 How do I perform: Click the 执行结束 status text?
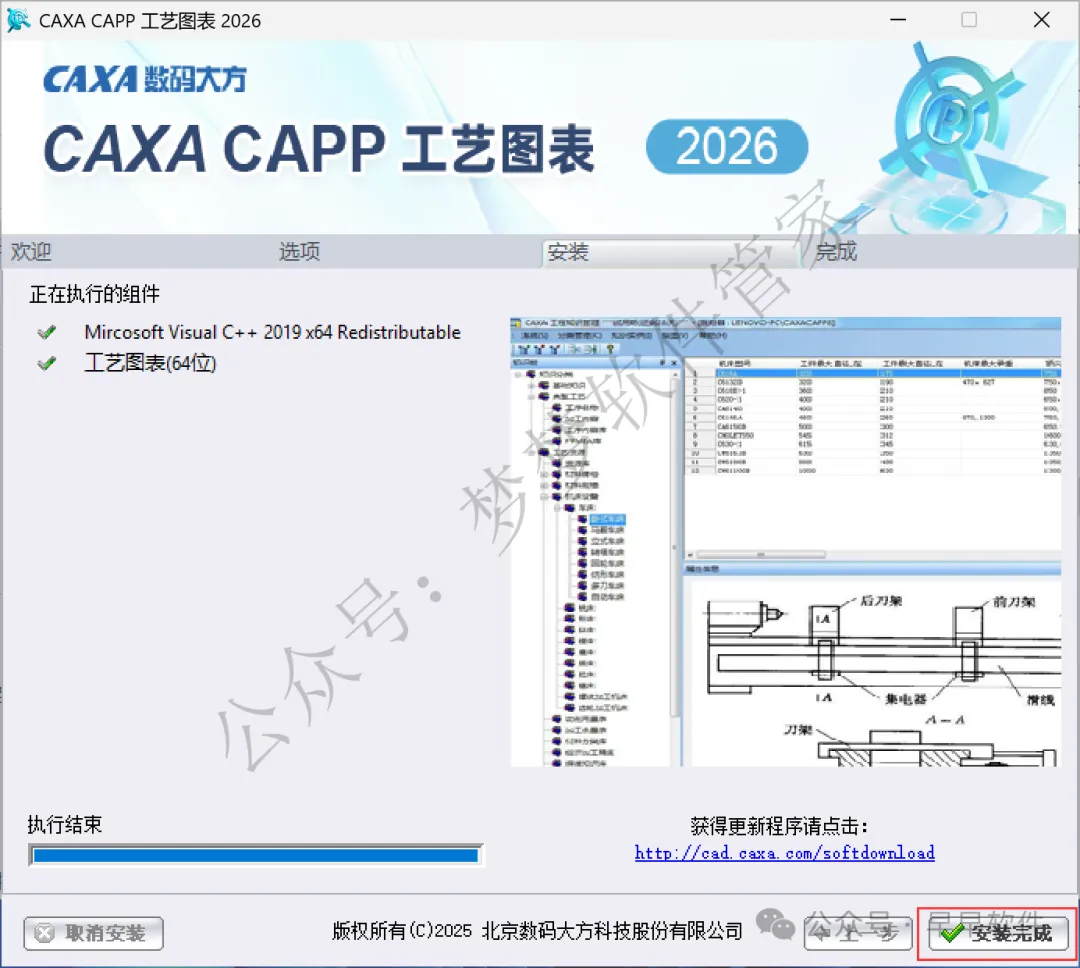click(65, 824)
